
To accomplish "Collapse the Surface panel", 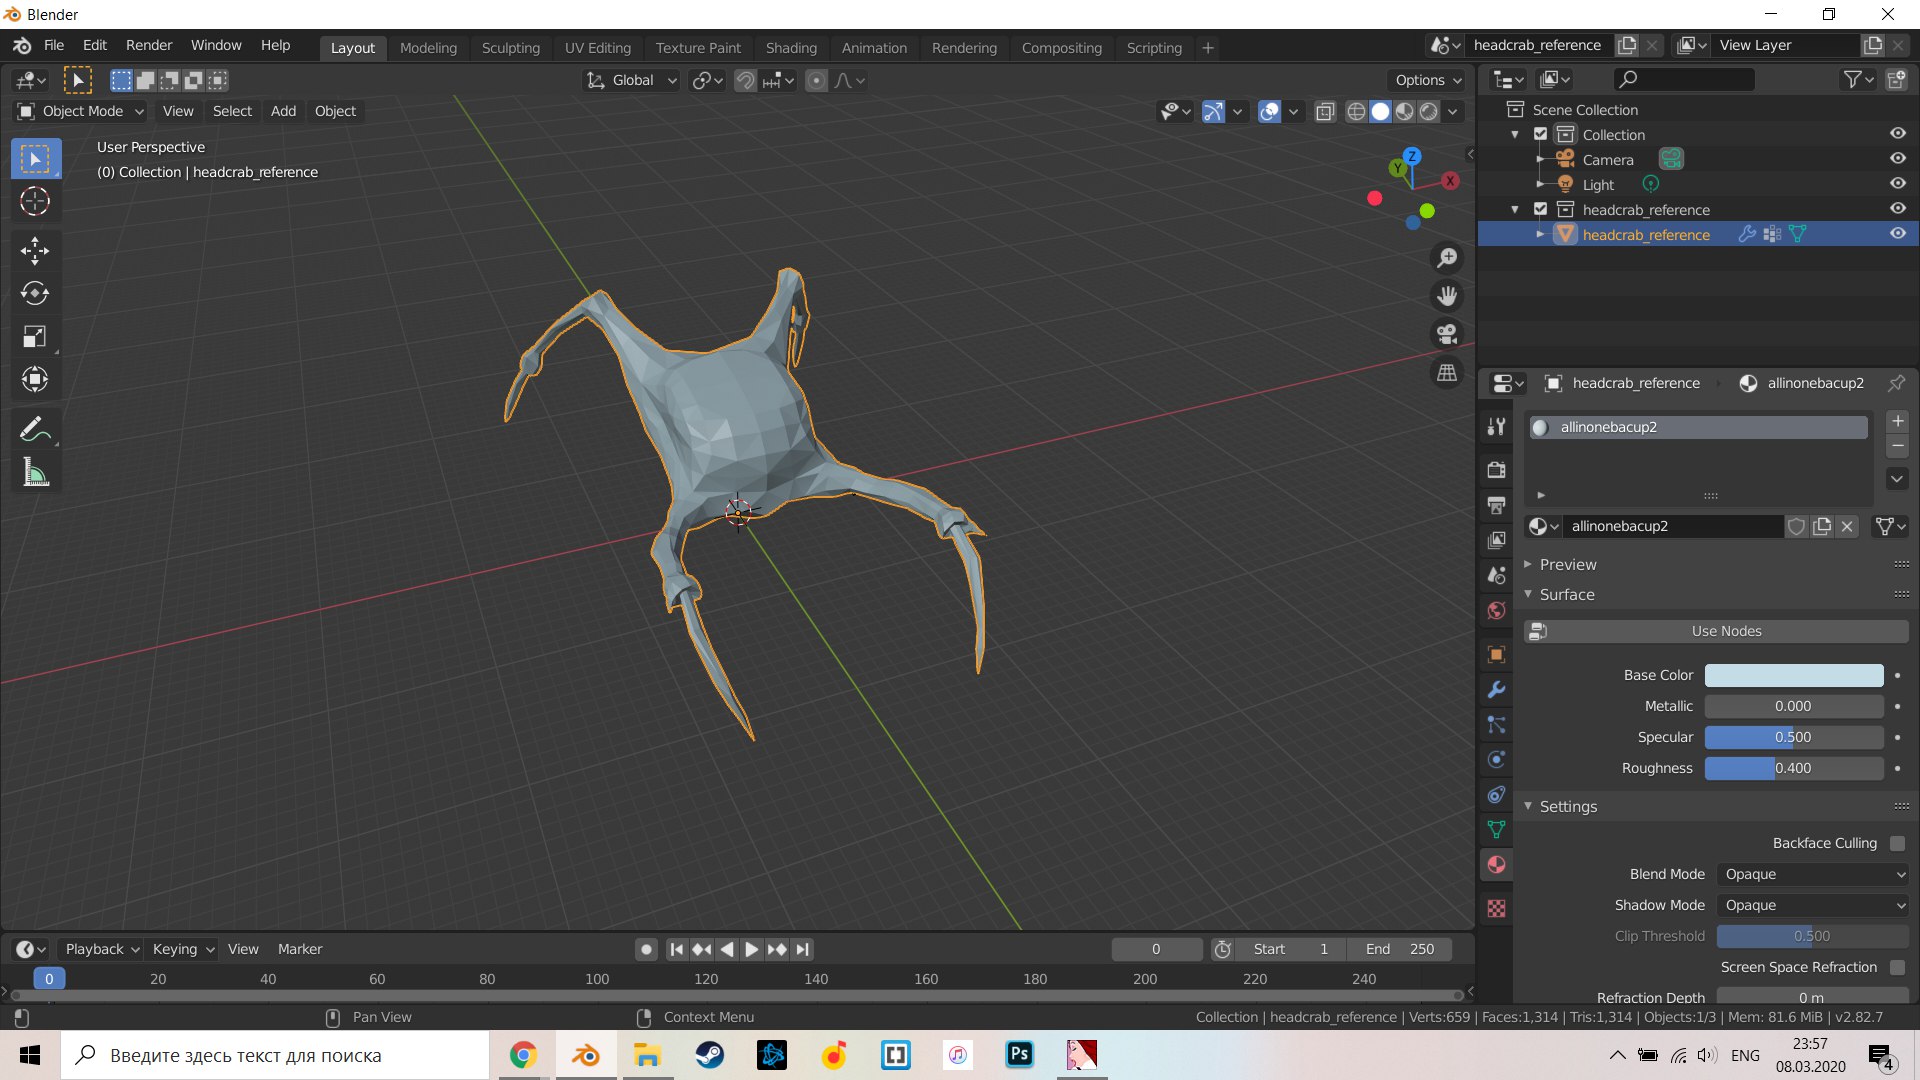I will pyautogui.click(x=1567, y=595).
